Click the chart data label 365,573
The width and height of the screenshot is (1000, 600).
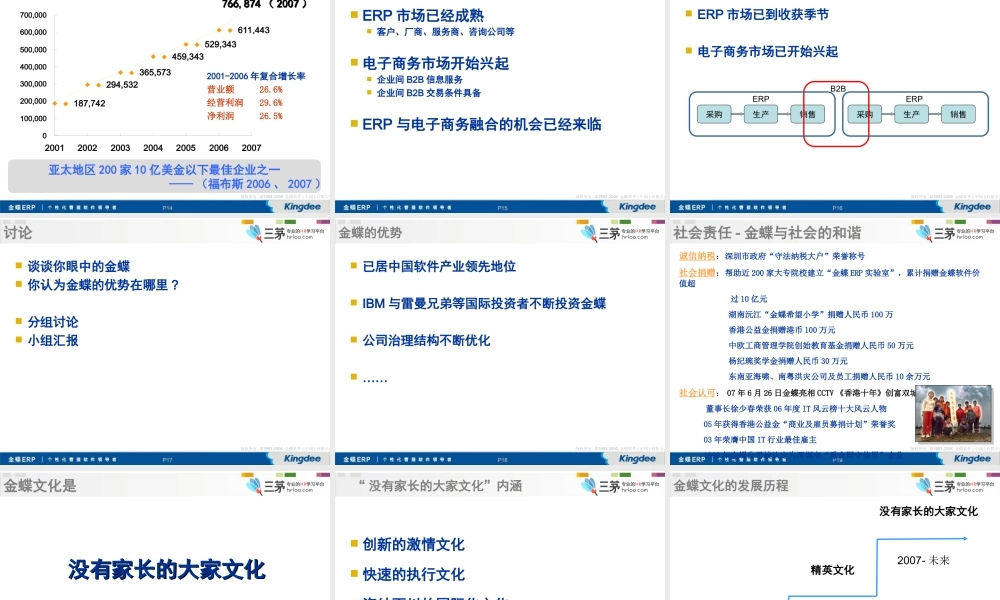(155, 72)
